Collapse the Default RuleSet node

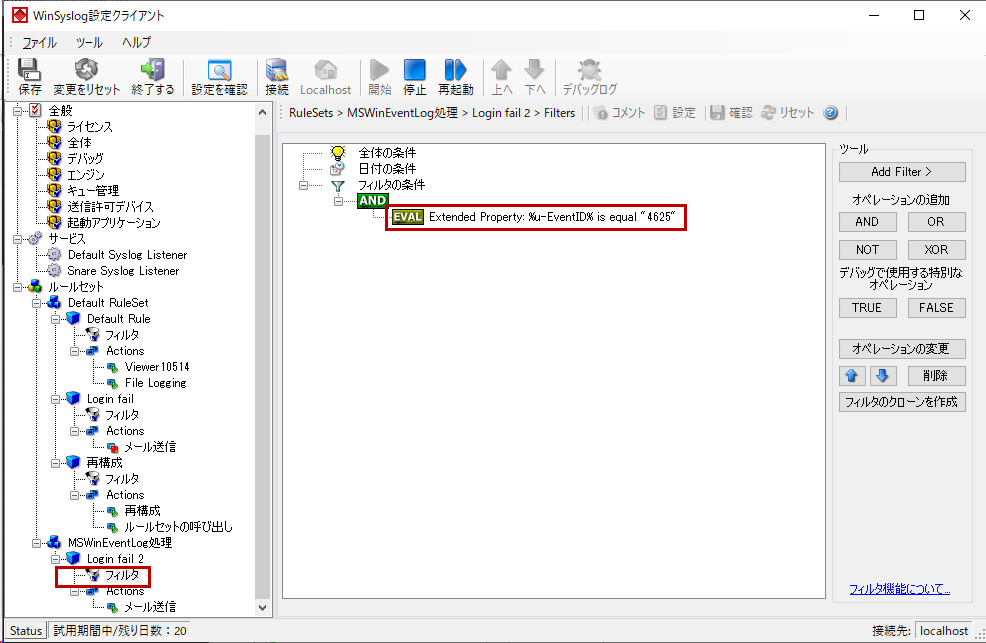click(36, 303)
